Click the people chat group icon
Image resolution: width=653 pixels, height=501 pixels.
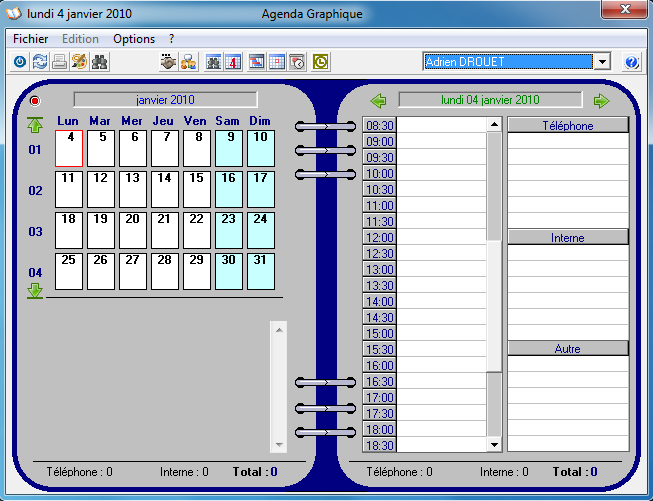click(x=189, y=62)
